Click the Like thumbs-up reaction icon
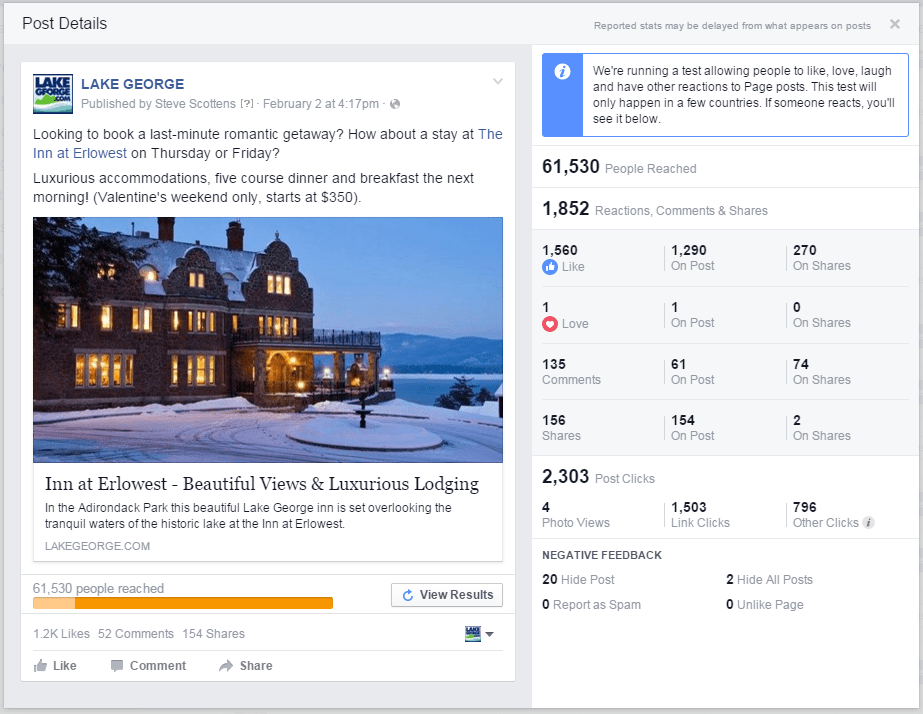 pos(550,267)
